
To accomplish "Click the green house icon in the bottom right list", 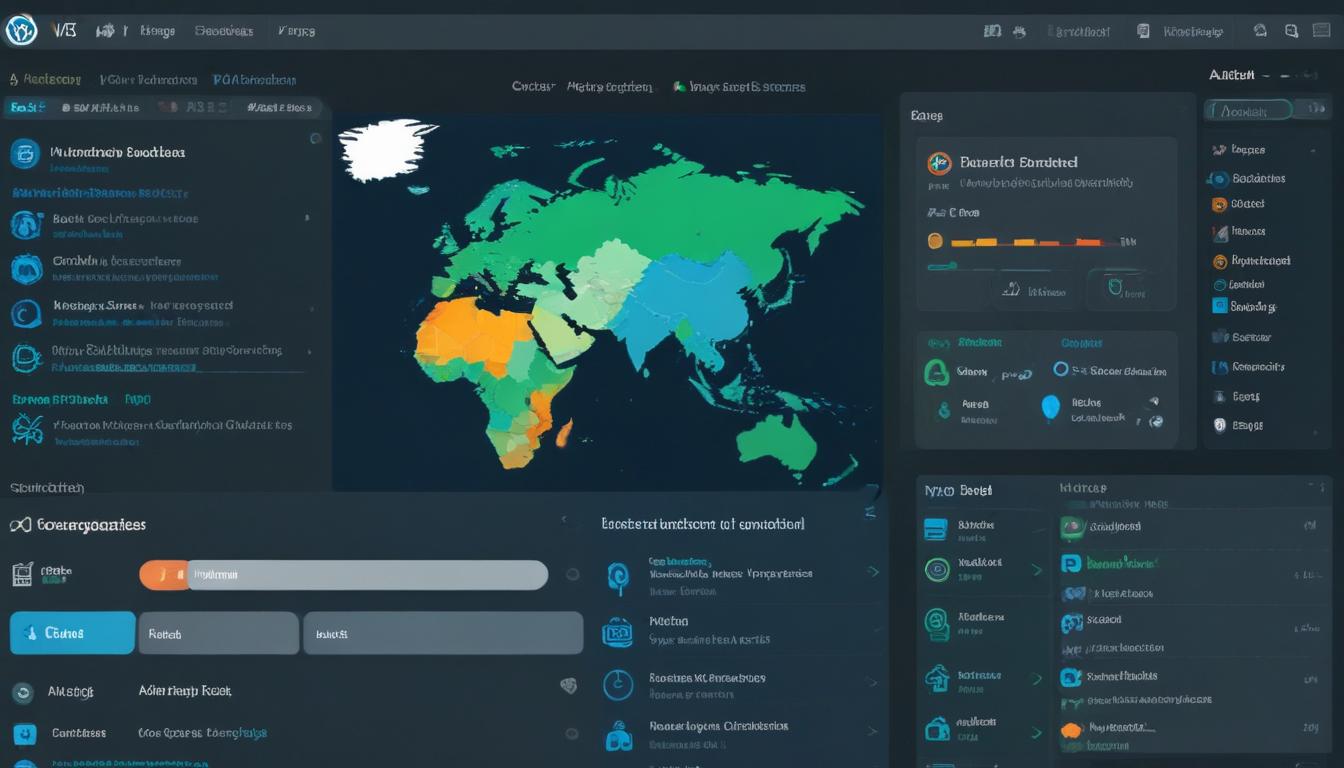I will point(937,679).
